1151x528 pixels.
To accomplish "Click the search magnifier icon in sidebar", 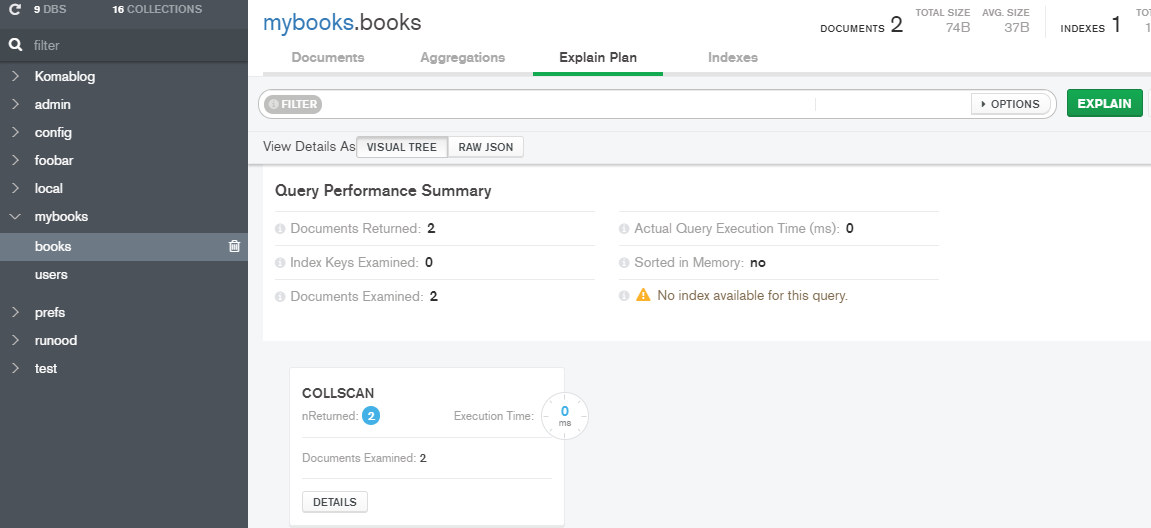I will click(15, 45).
